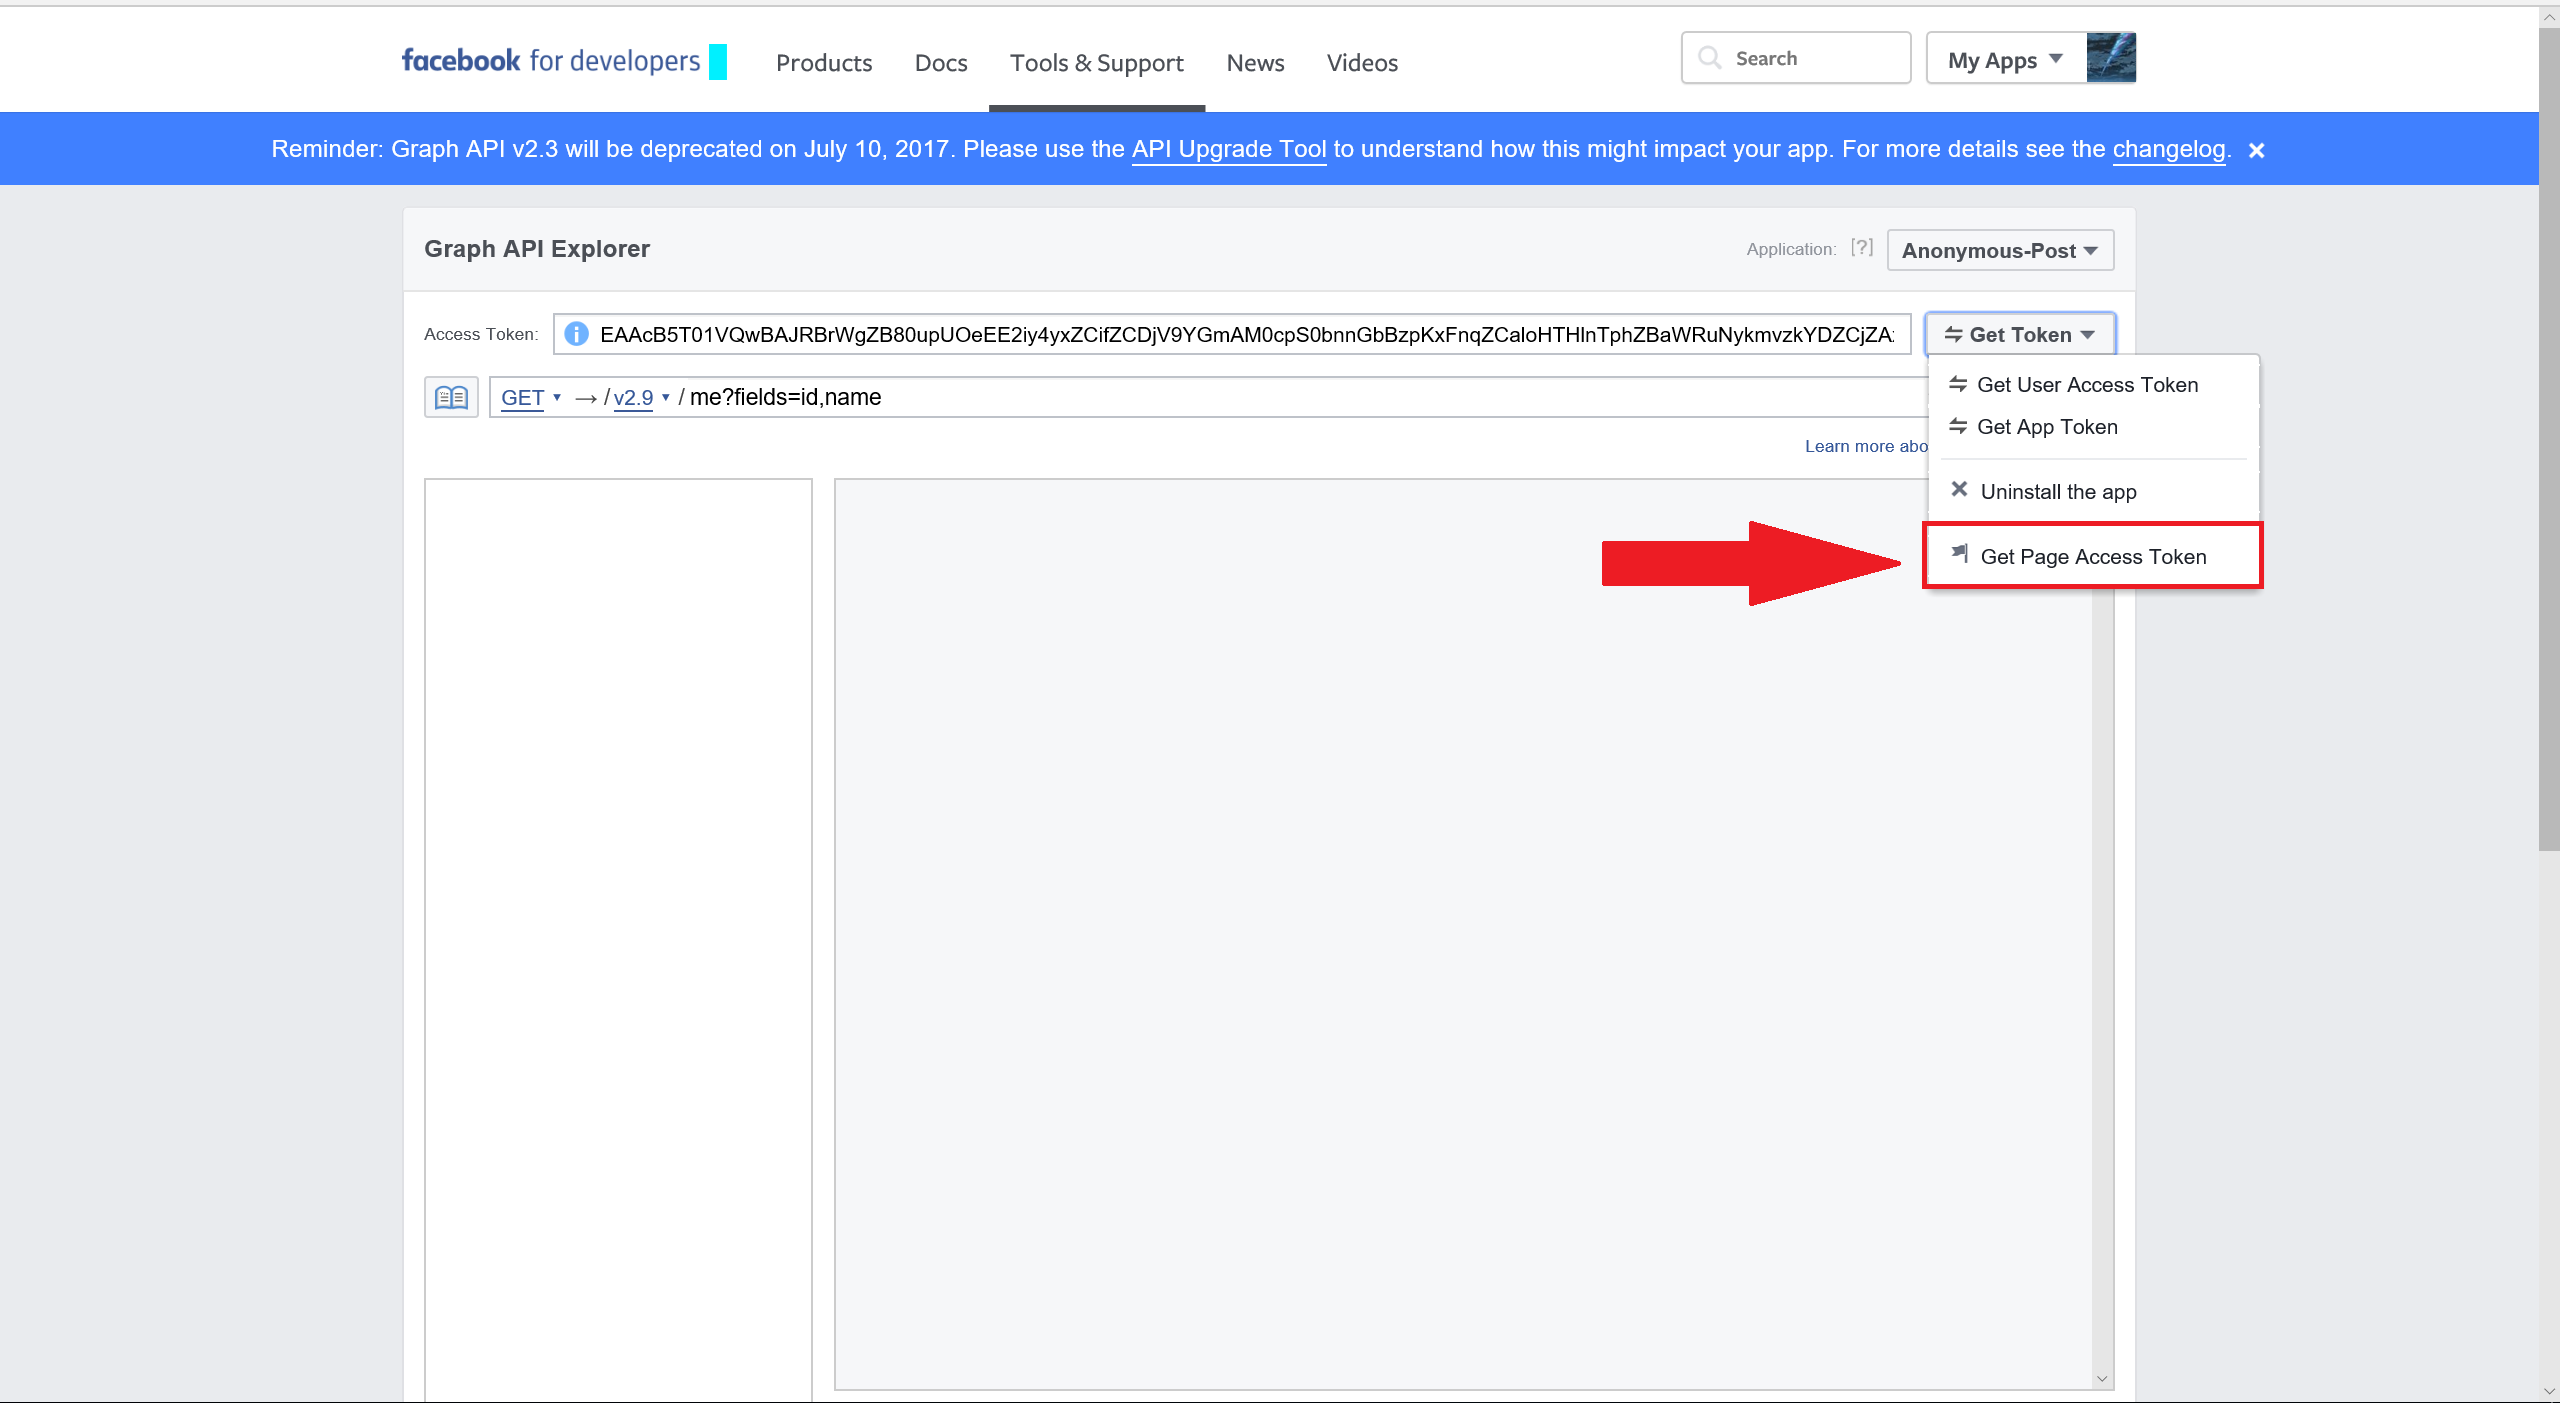The height and width of the screenshot is (1403, 2560).
Task: Open the documentation book icon
Action: 451,397
